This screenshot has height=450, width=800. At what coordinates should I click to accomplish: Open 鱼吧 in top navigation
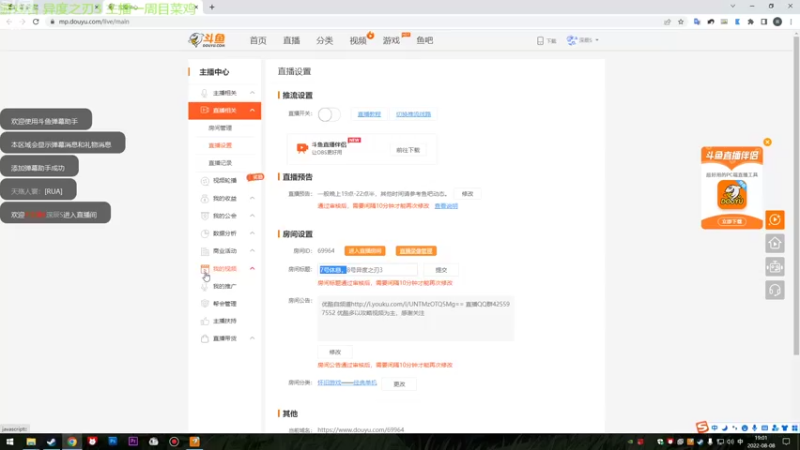[424, 40]
